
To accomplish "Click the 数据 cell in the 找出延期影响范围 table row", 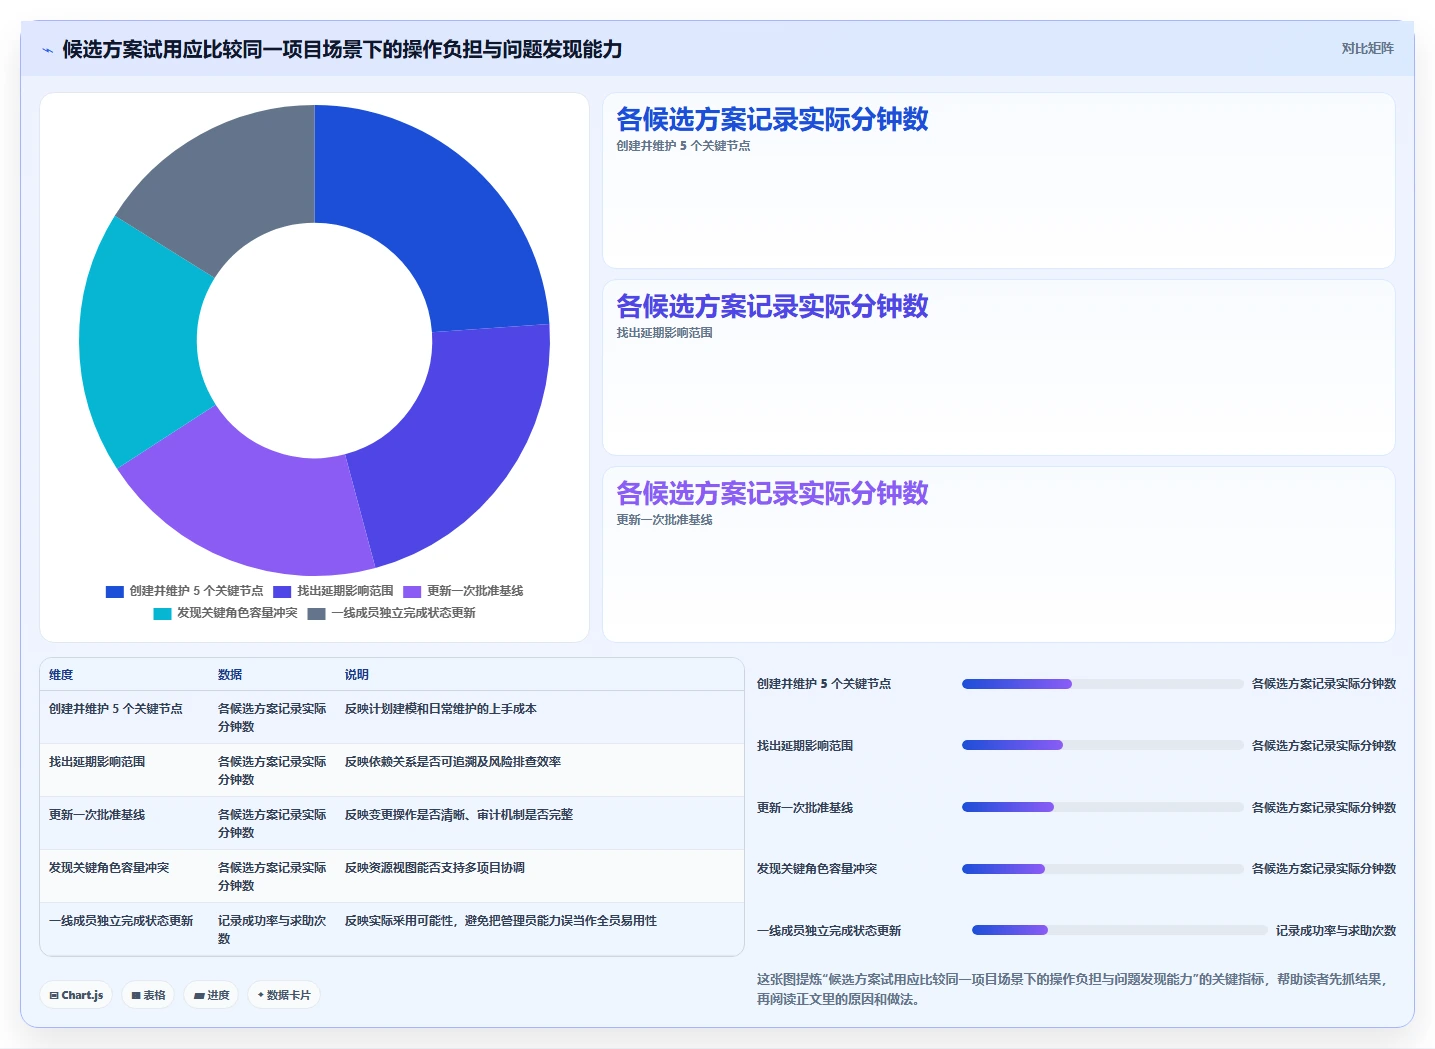I will [x=272, y=771].
